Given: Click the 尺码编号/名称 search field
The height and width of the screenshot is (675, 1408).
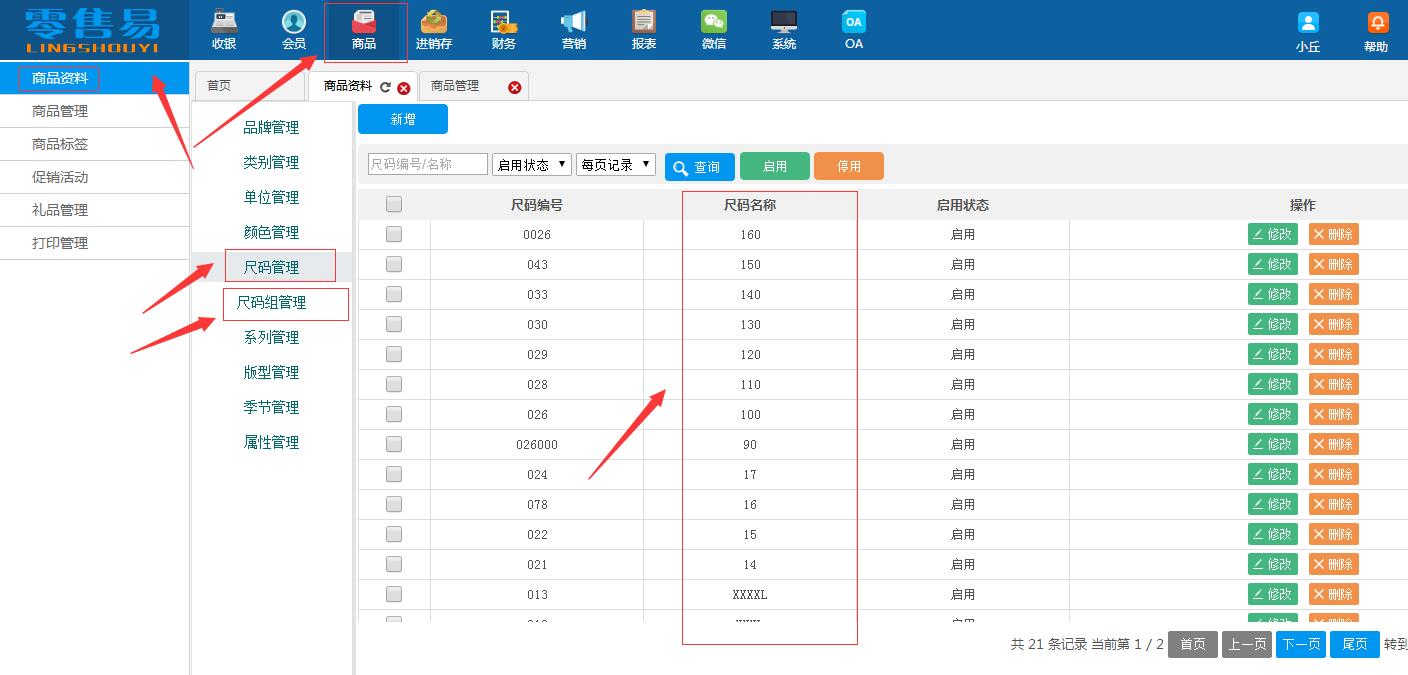Looking at the screenshot, I should coord(428,165).
